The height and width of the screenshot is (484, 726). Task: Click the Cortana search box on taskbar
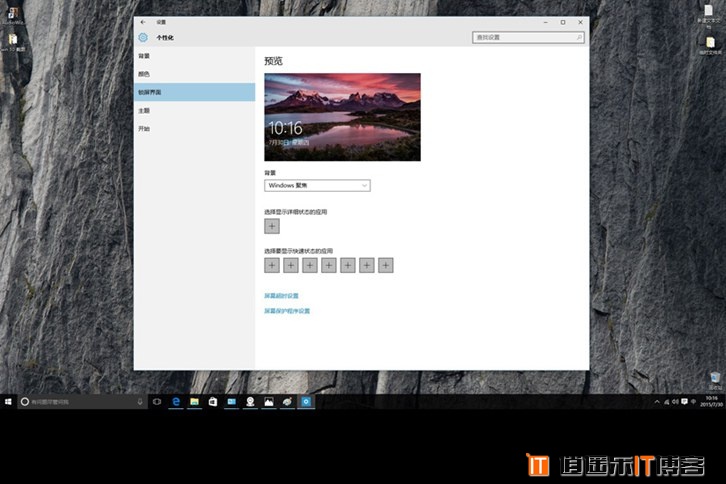[x=82, y=402]
